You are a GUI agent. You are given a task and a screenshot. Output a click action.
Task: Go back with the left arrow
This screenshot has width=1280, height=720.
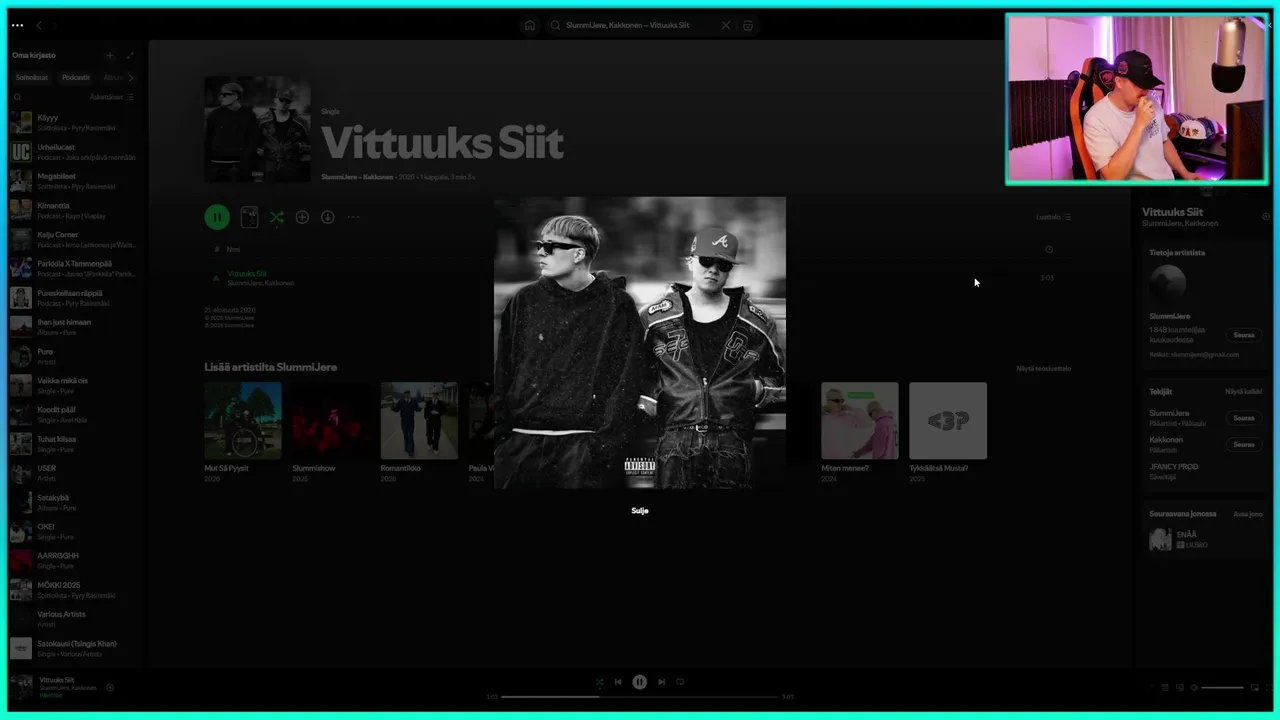tap(39, 25)
